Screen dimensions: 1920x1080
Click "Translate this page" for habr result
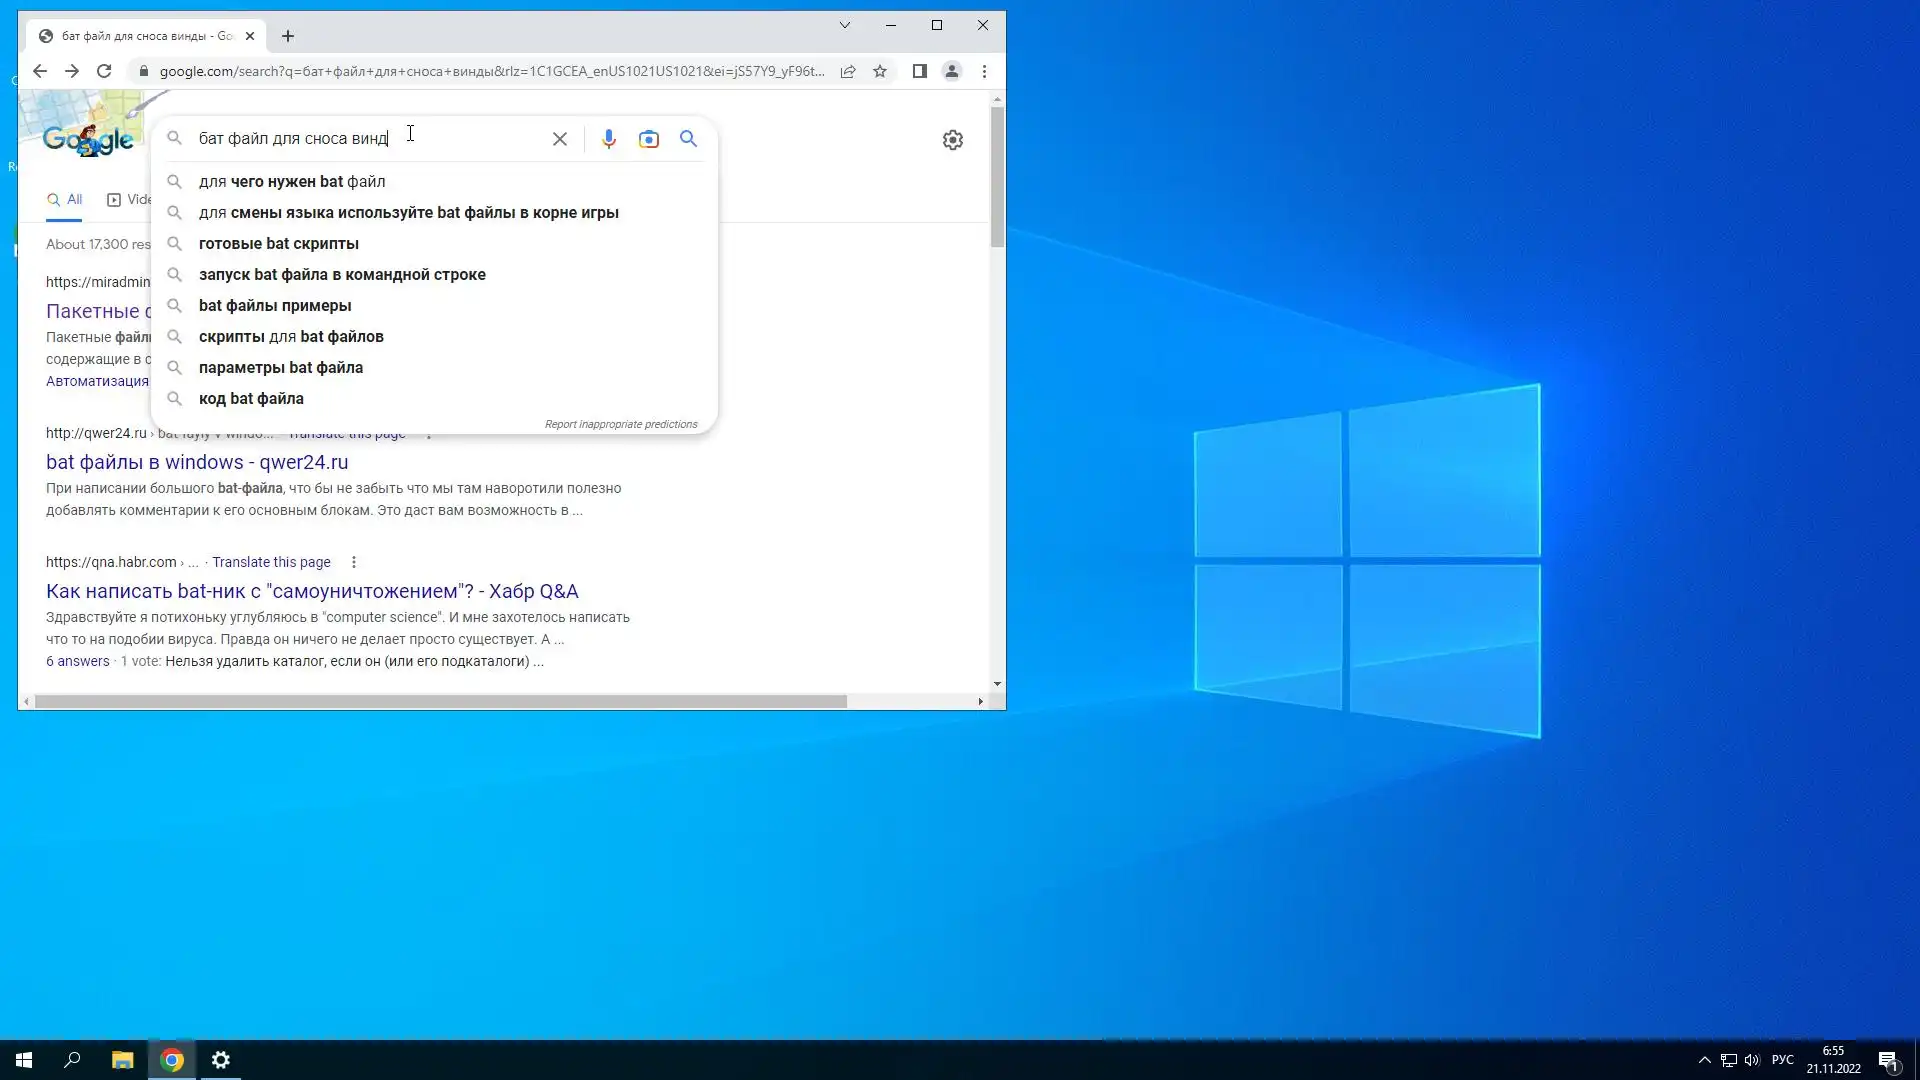pyautogui.click(x=271, y=562)
